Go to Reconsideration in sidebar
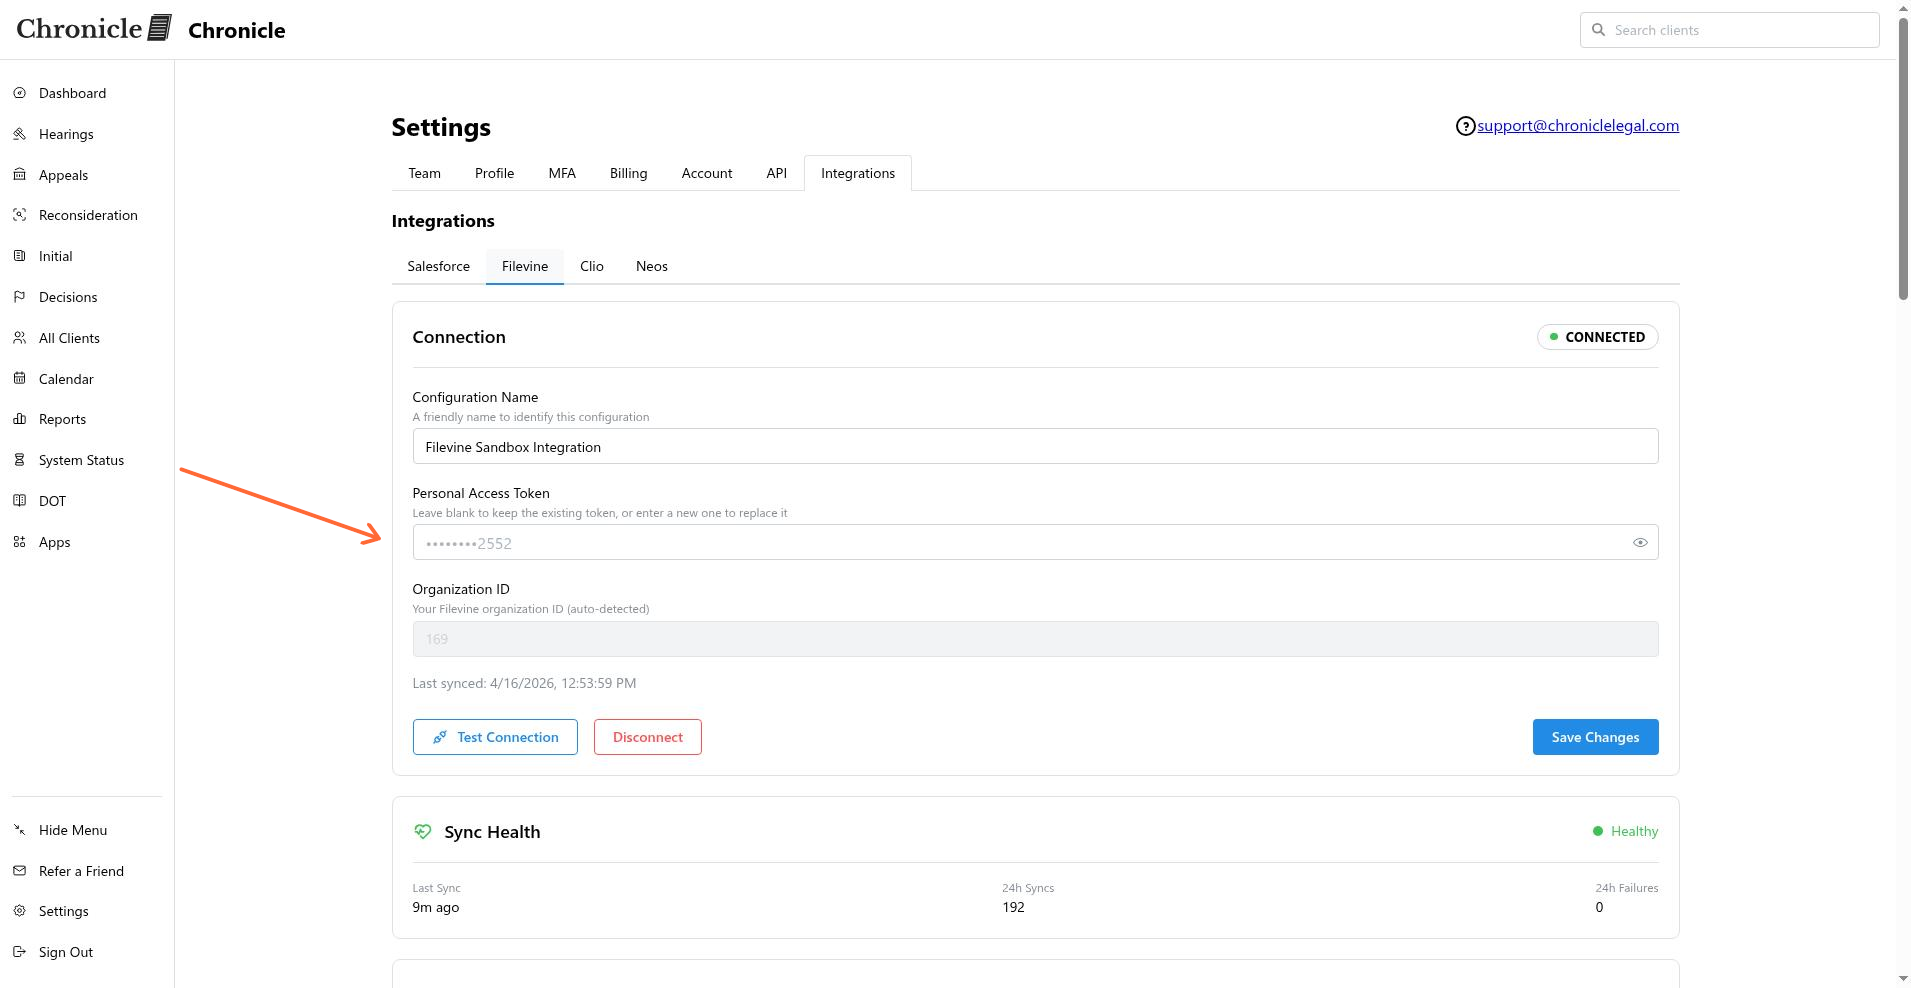The image size is (1911, 988). coord(88,215)
